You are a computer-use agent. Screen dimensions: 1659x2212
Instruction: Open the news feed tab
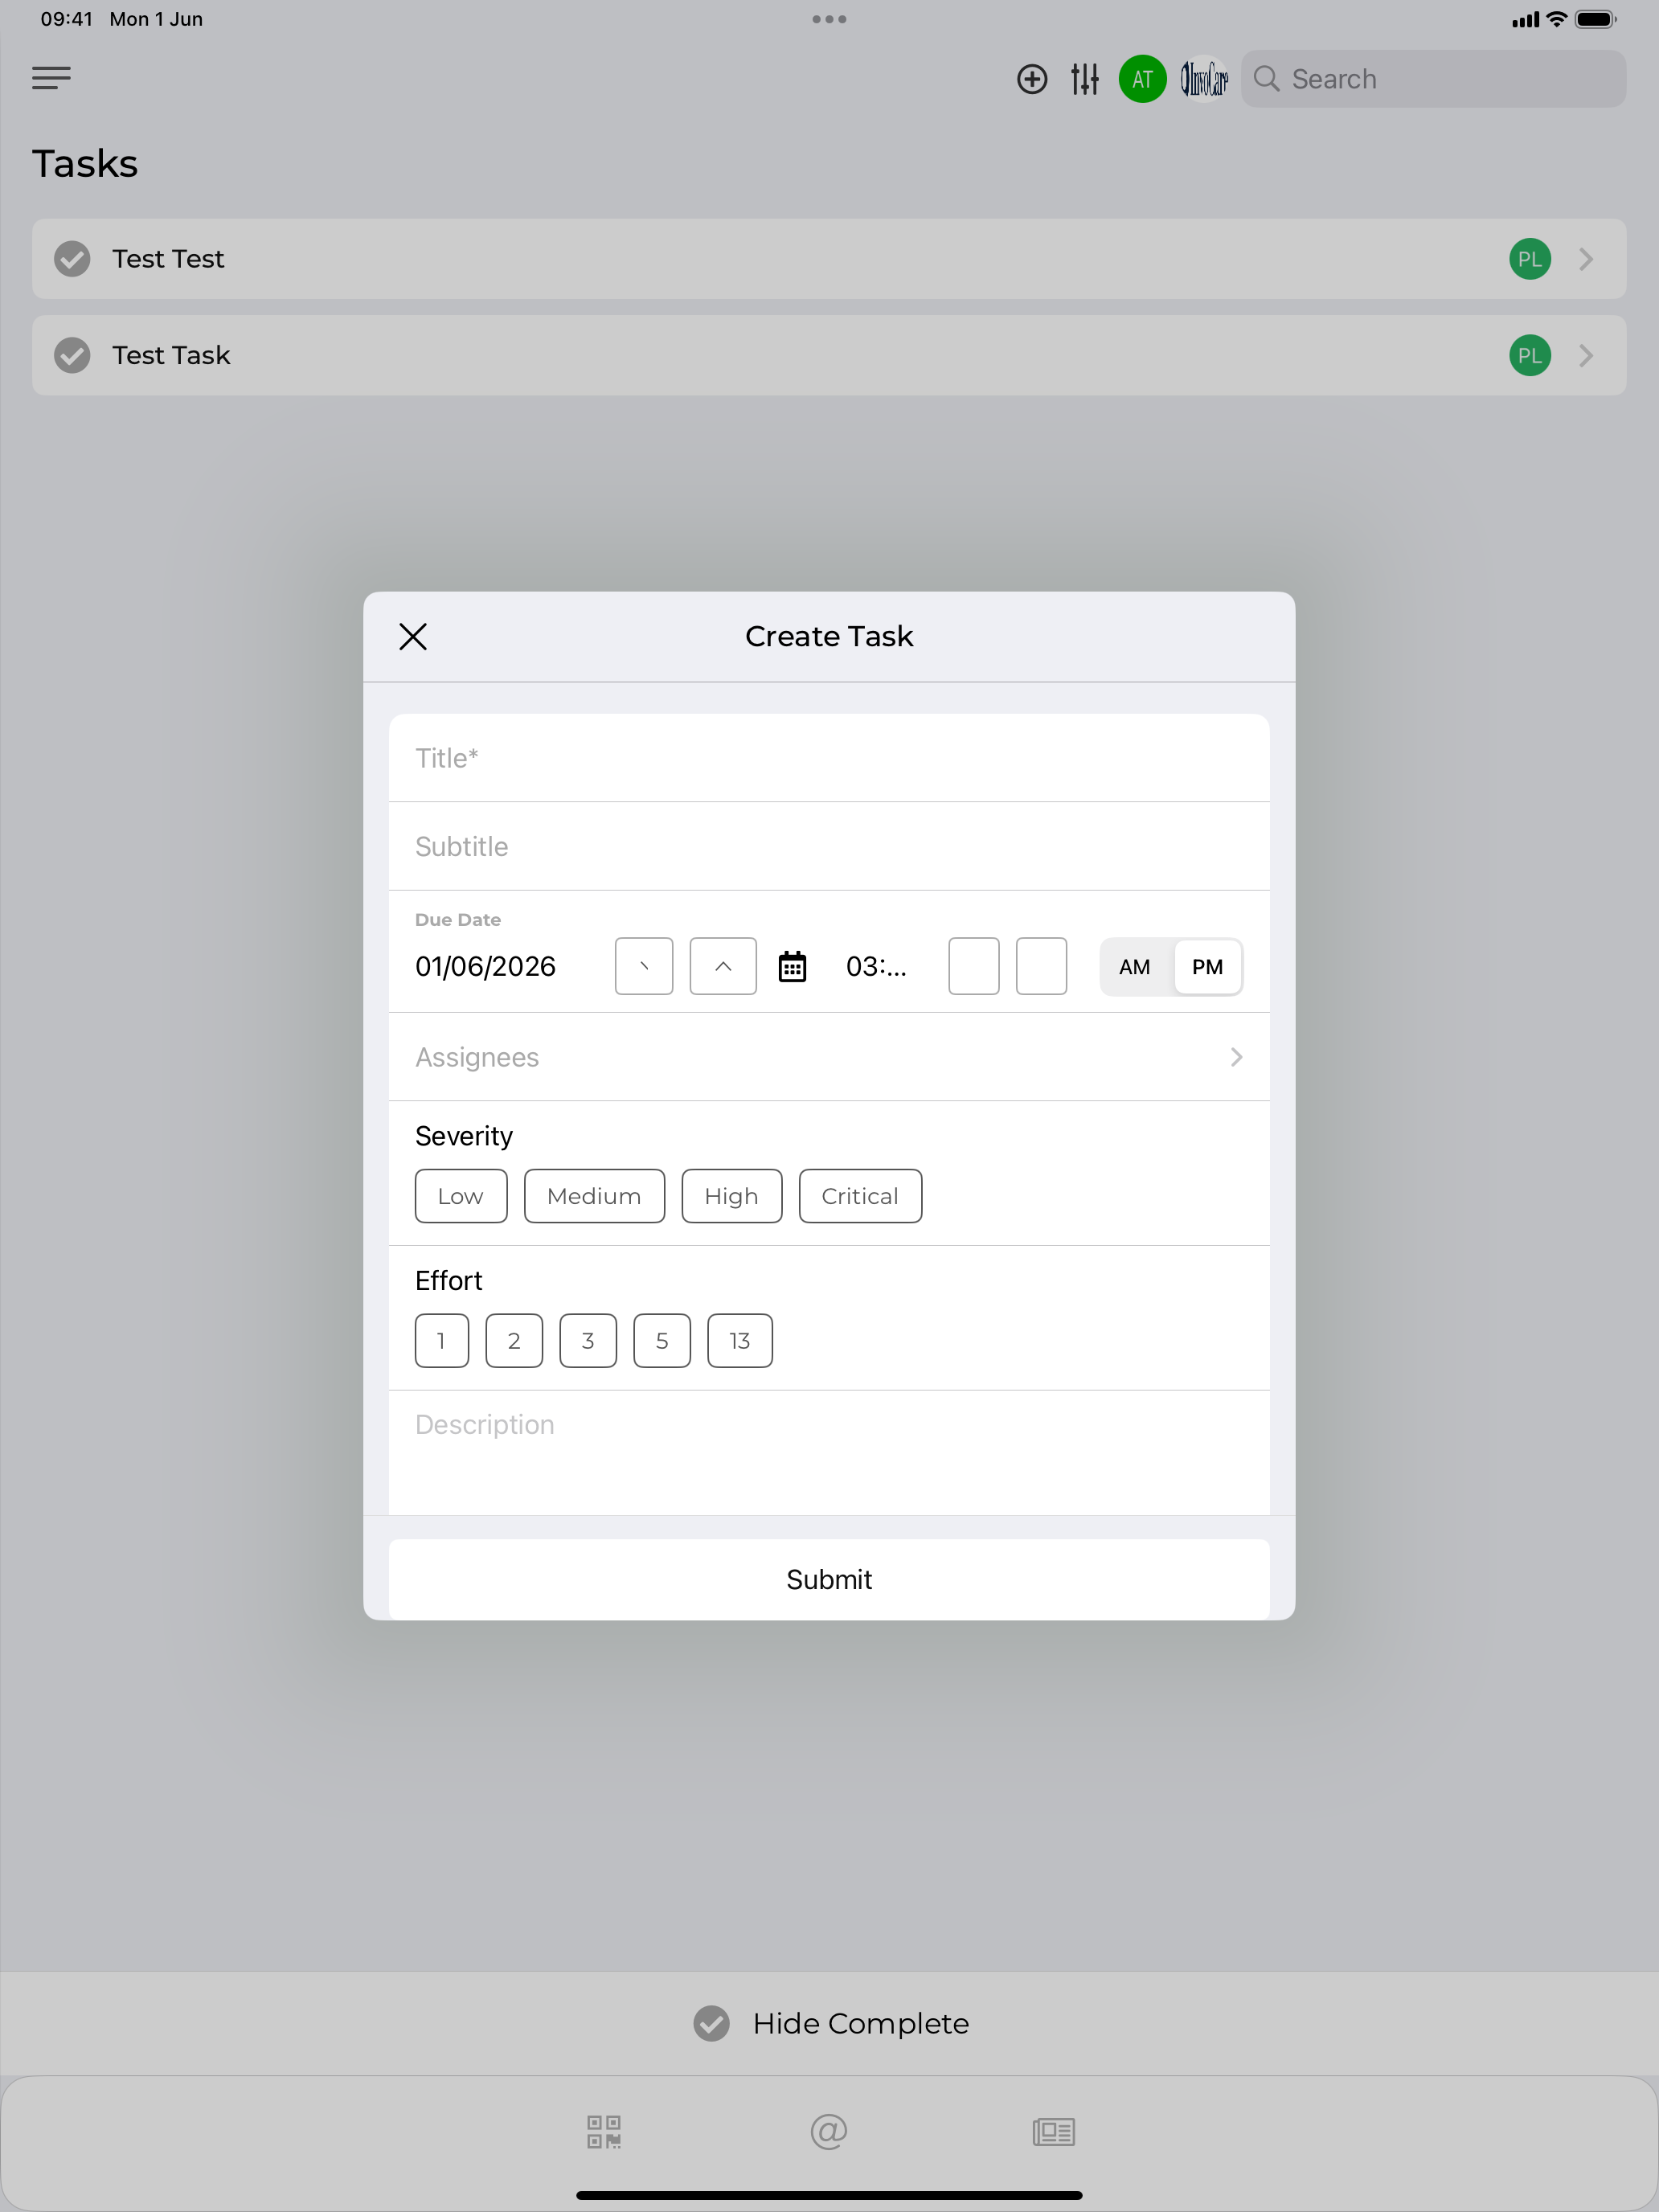pos(1054,2132)
